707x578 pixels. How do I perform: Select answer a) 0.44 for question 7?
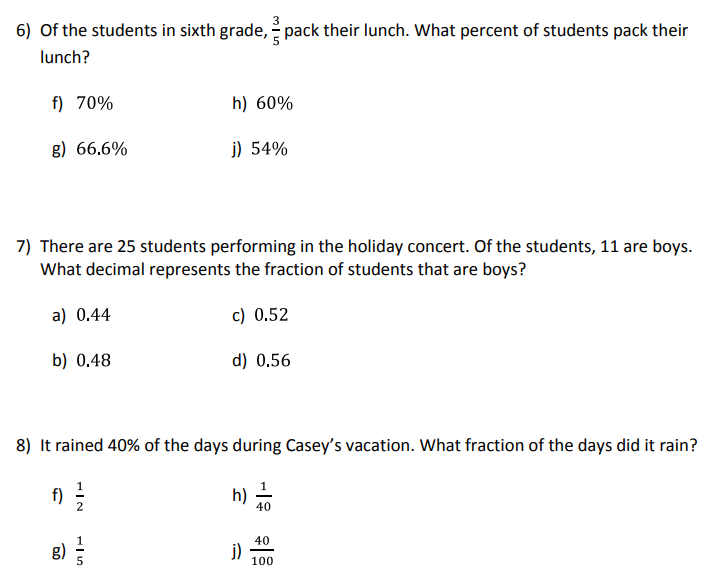pyautogui.click(x=81, y=315)
